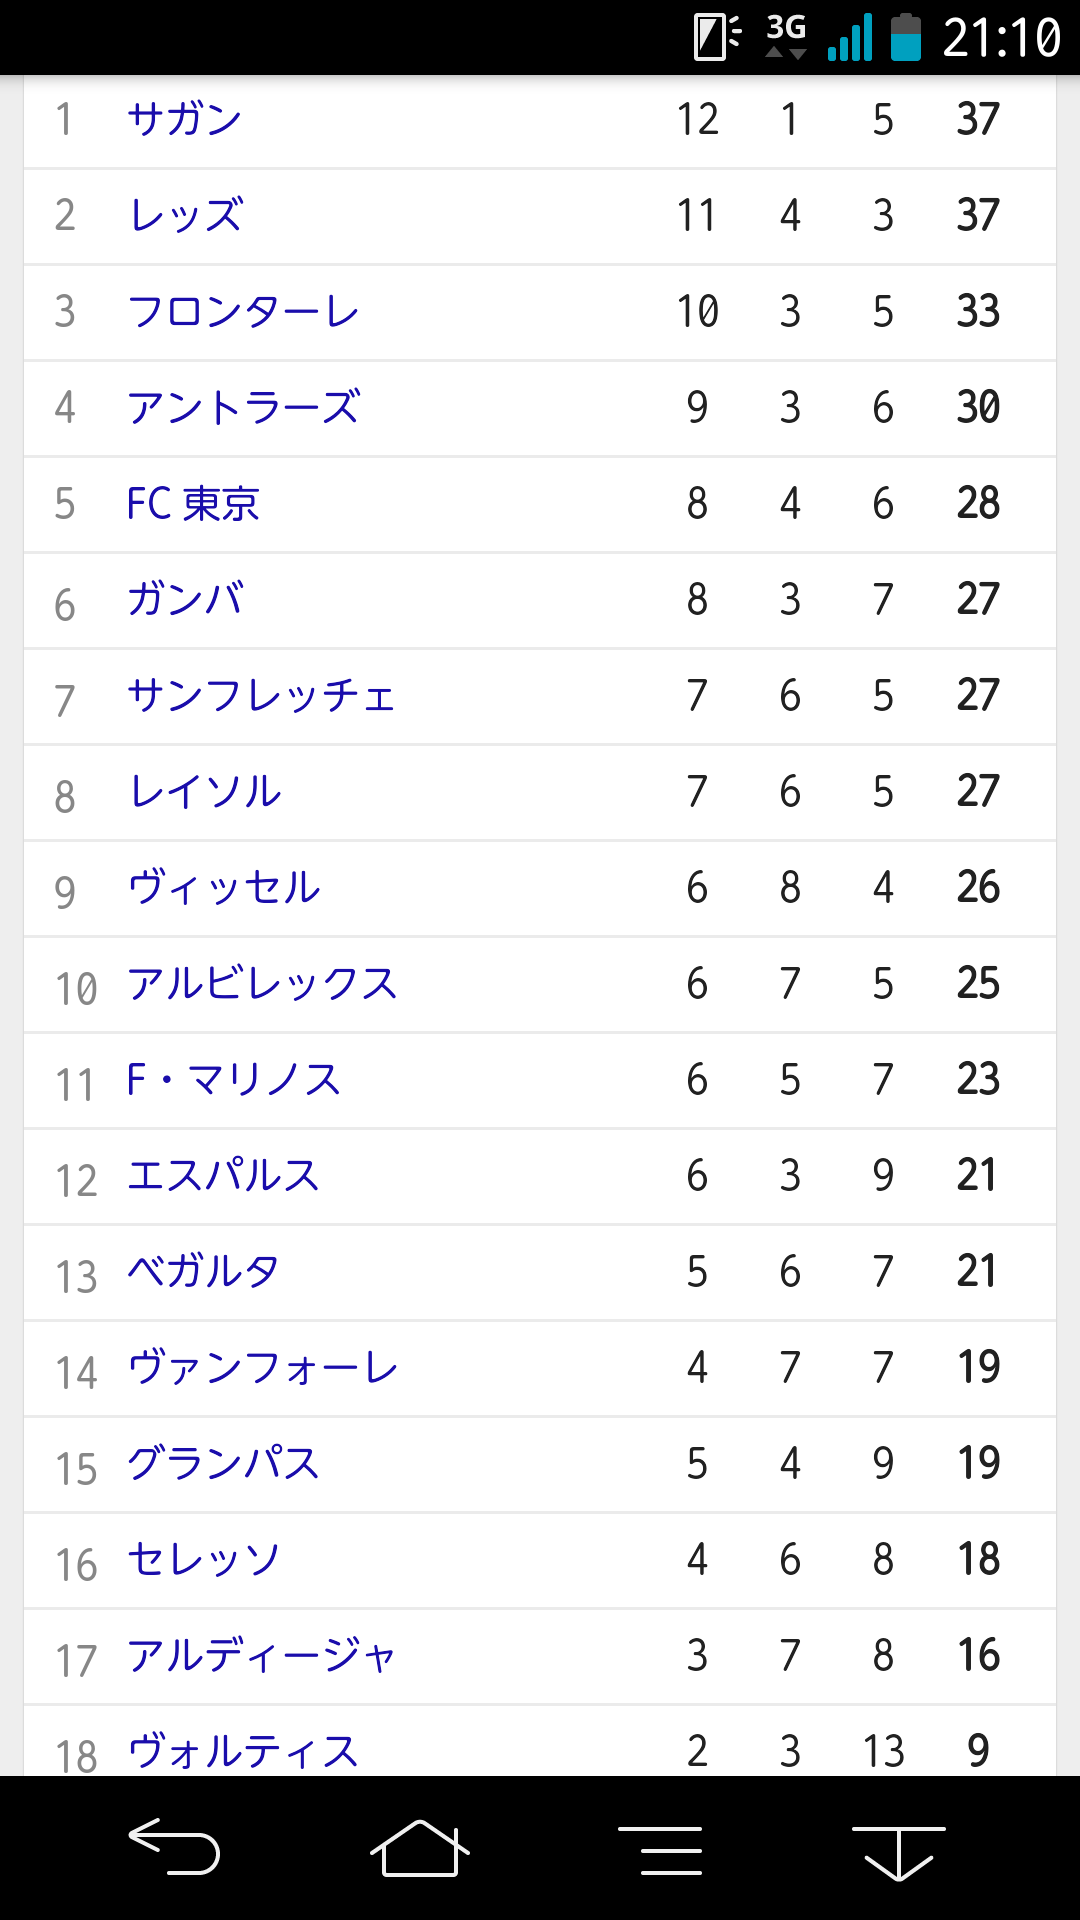
Task: Tap the FC 東京 link
Action: click(x=193, y=504)
